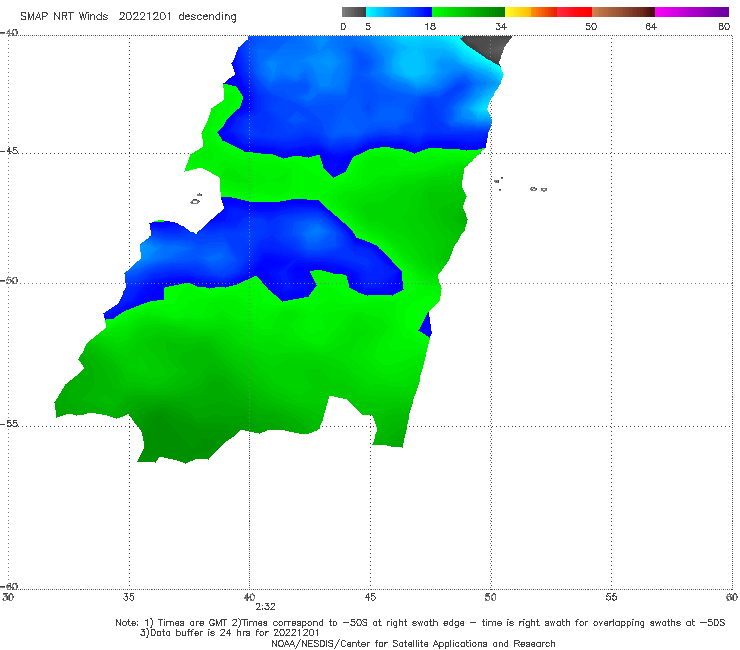Click the NOAA/NESDIS credit line
Screen dimensions: 740x650
pyautogui.click(x=413, y=644)
